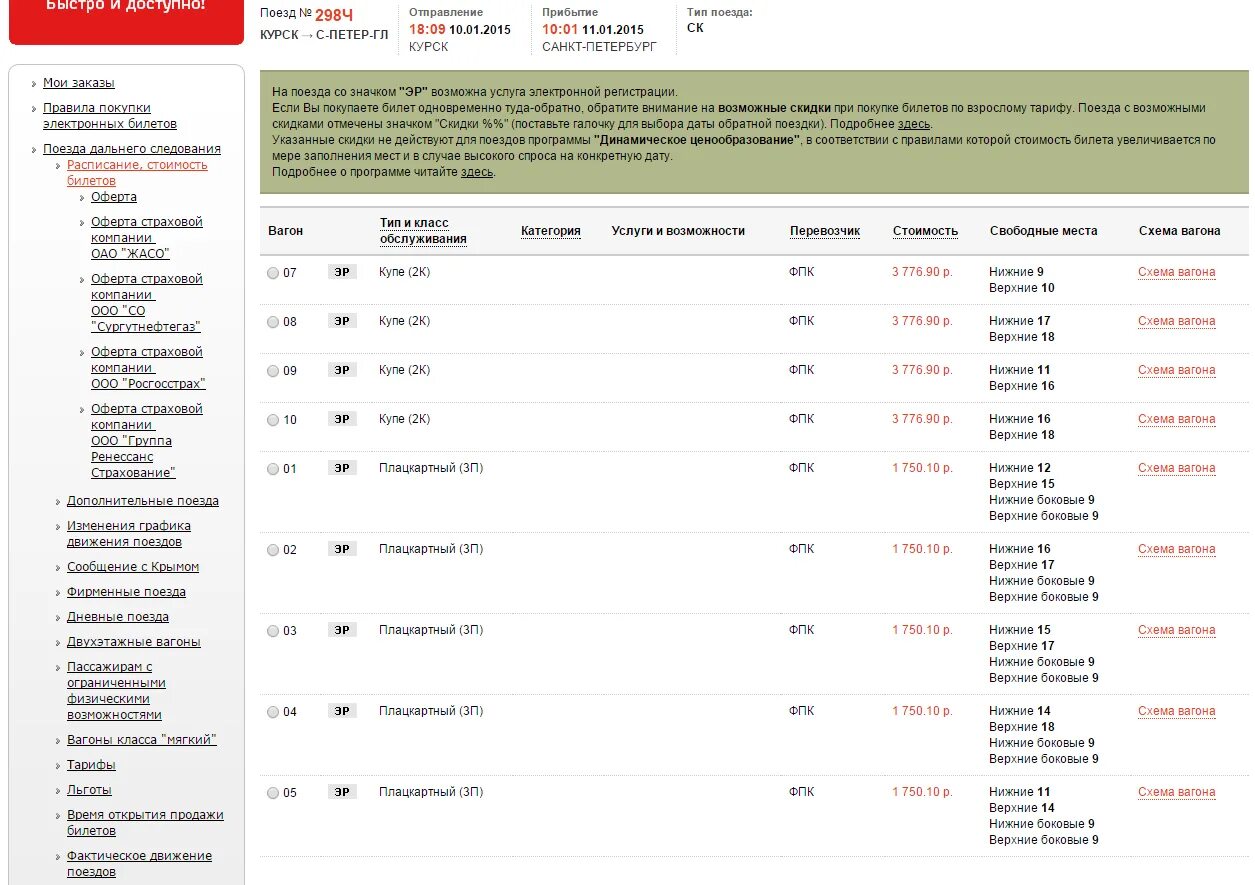Select wagon 09 radio button
The image size is (1255, 885).
(273, 371)
